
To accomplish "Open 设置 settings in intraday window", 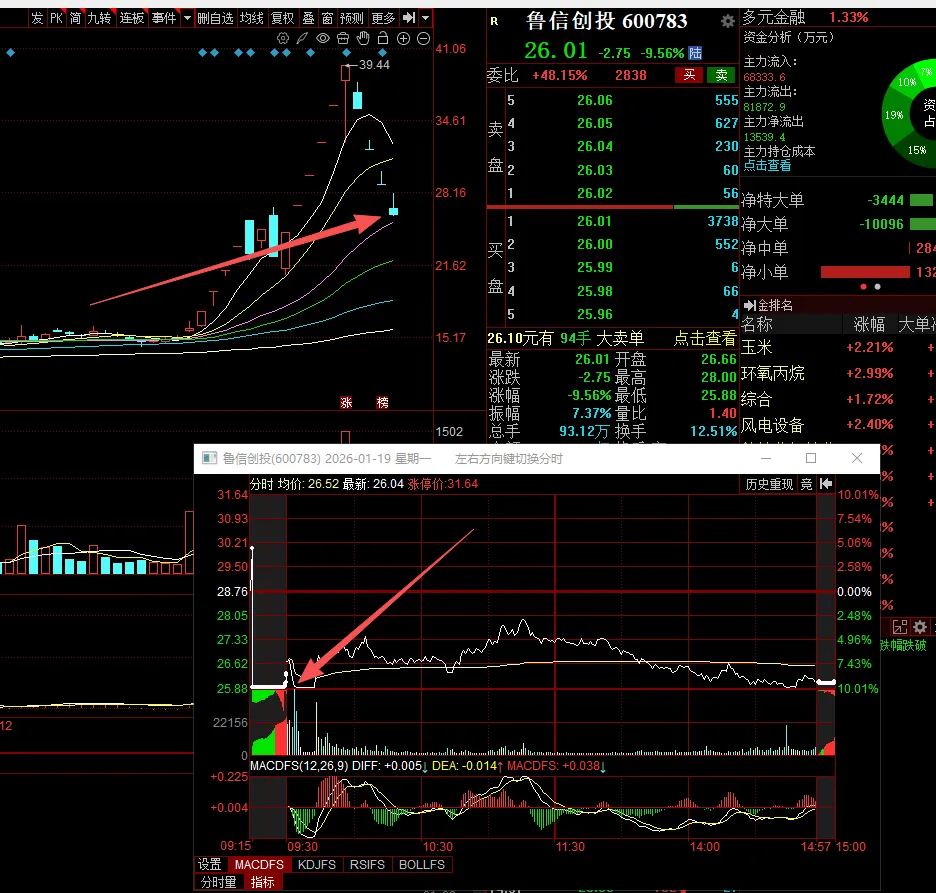I will (x=210, y=864).
